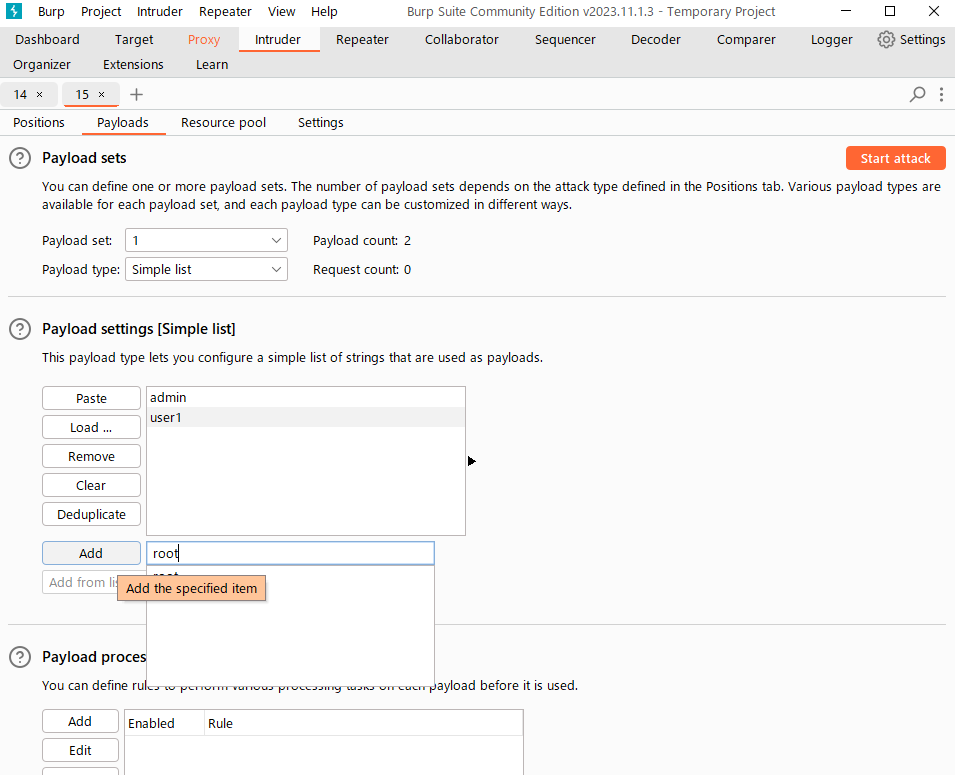Screen dimensions: 955x775
Task: Select the Payloads sub-tab
Action: (x=123, y=122)
